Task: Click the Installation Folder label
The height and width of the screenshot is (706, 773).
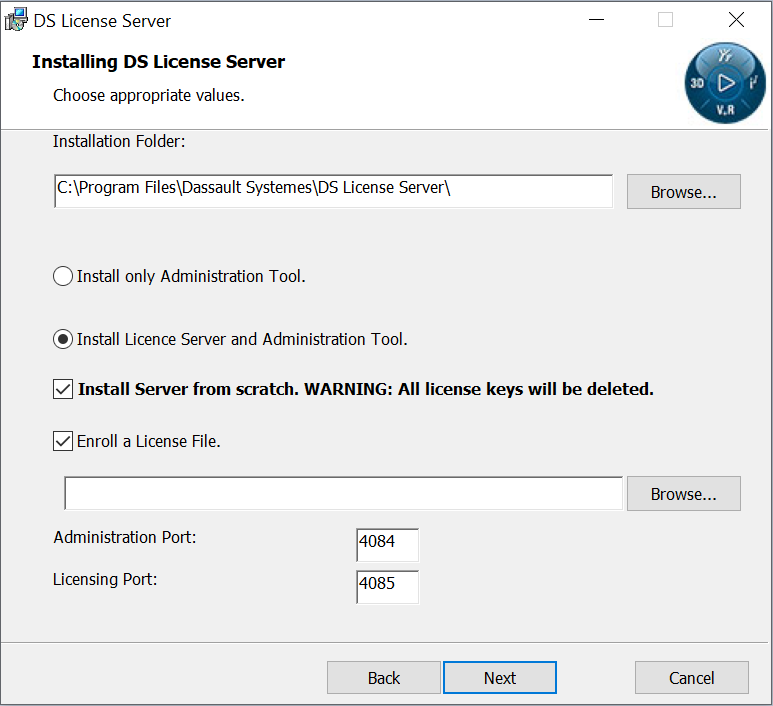Action: coord(119,141)
